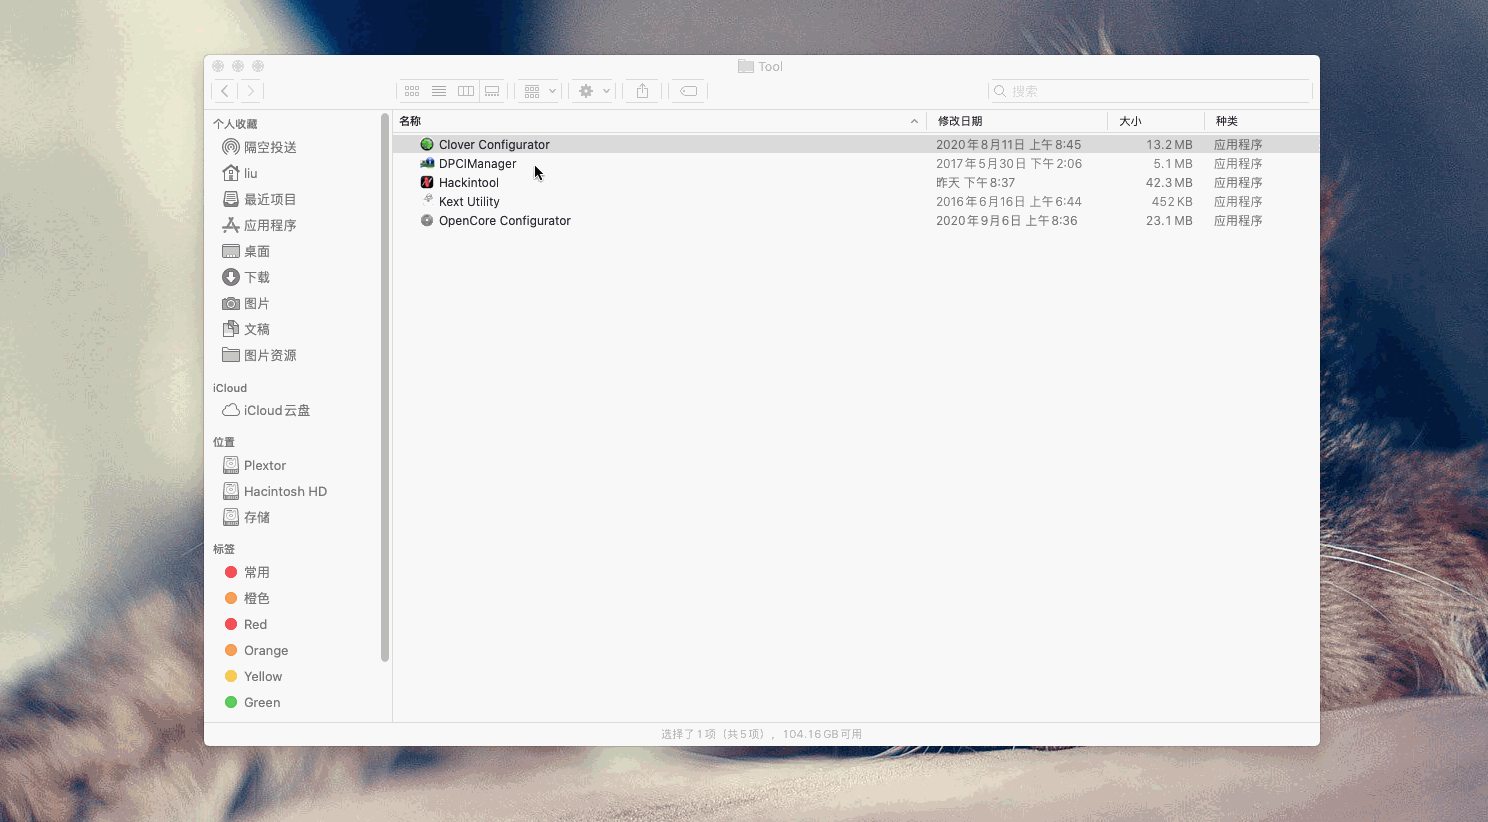Select the 存储 disk
The height and width of the screenshot is (822, 1488).
coord(246,517)
